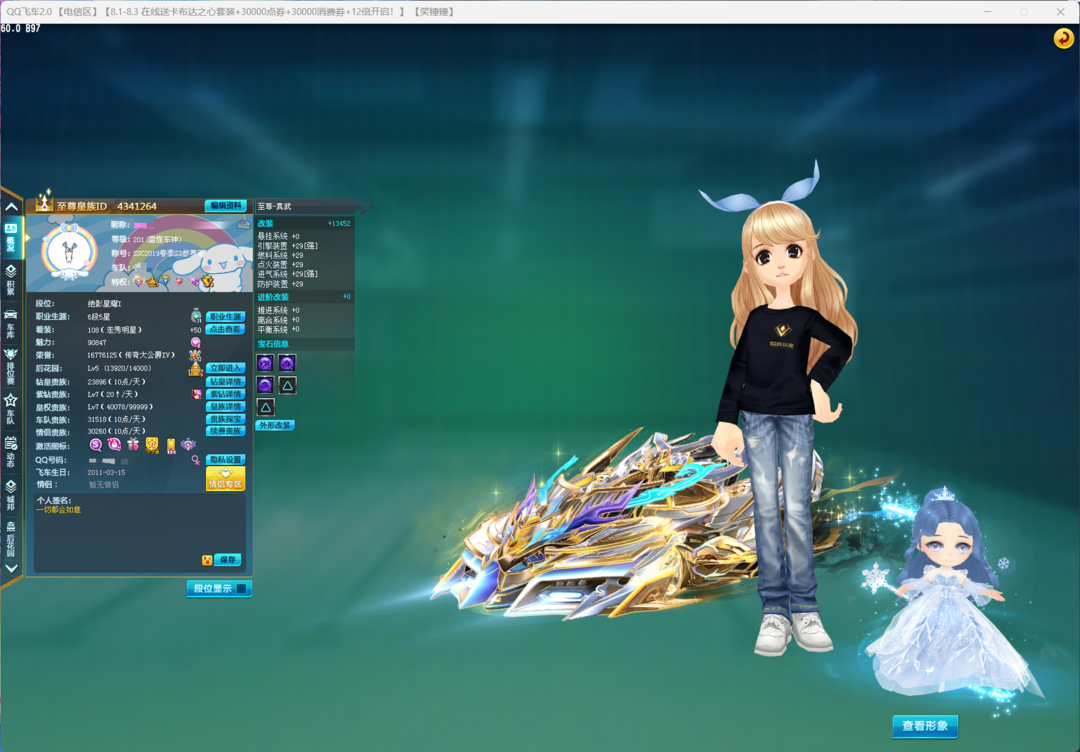Open the 动态 activity sidebar tab
Screen dimensions: 1080x752
click(11, 452)
